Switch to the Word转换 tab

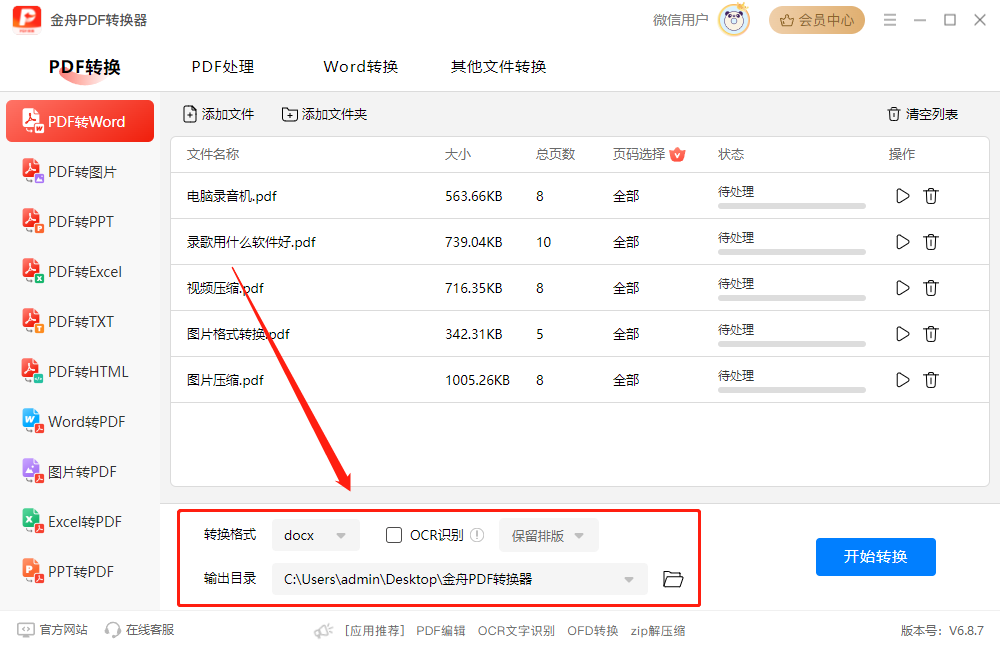(x=361, y=67)
